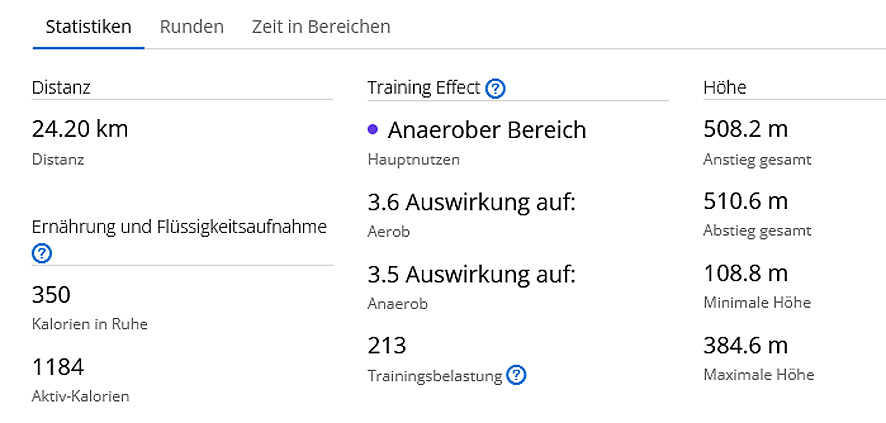The width and height of the screenshot is (886, 423).
Task: Click the 24.20 km distance value
Action: 80,129
